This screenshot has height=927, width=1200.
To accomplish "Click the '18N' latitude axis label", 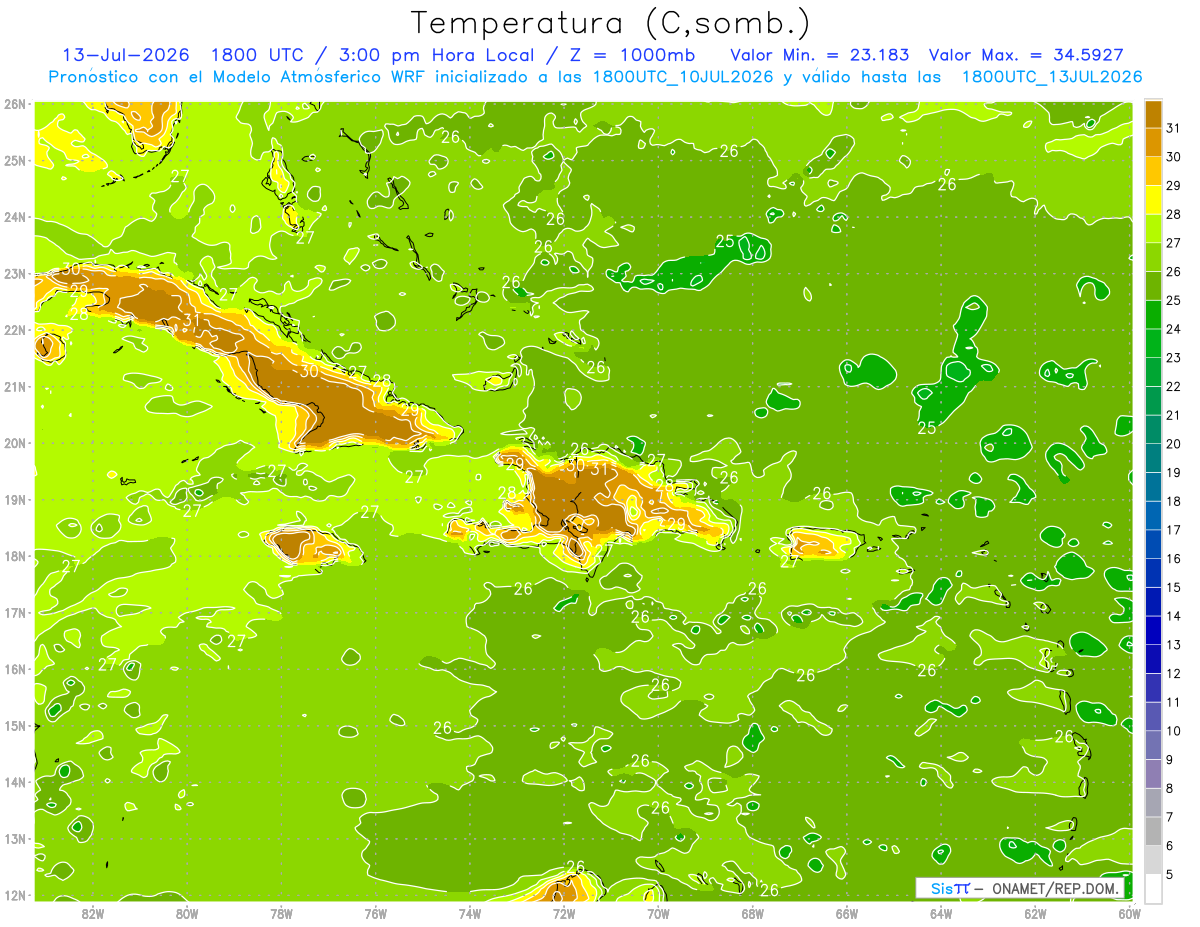I will tap(14, 557).
